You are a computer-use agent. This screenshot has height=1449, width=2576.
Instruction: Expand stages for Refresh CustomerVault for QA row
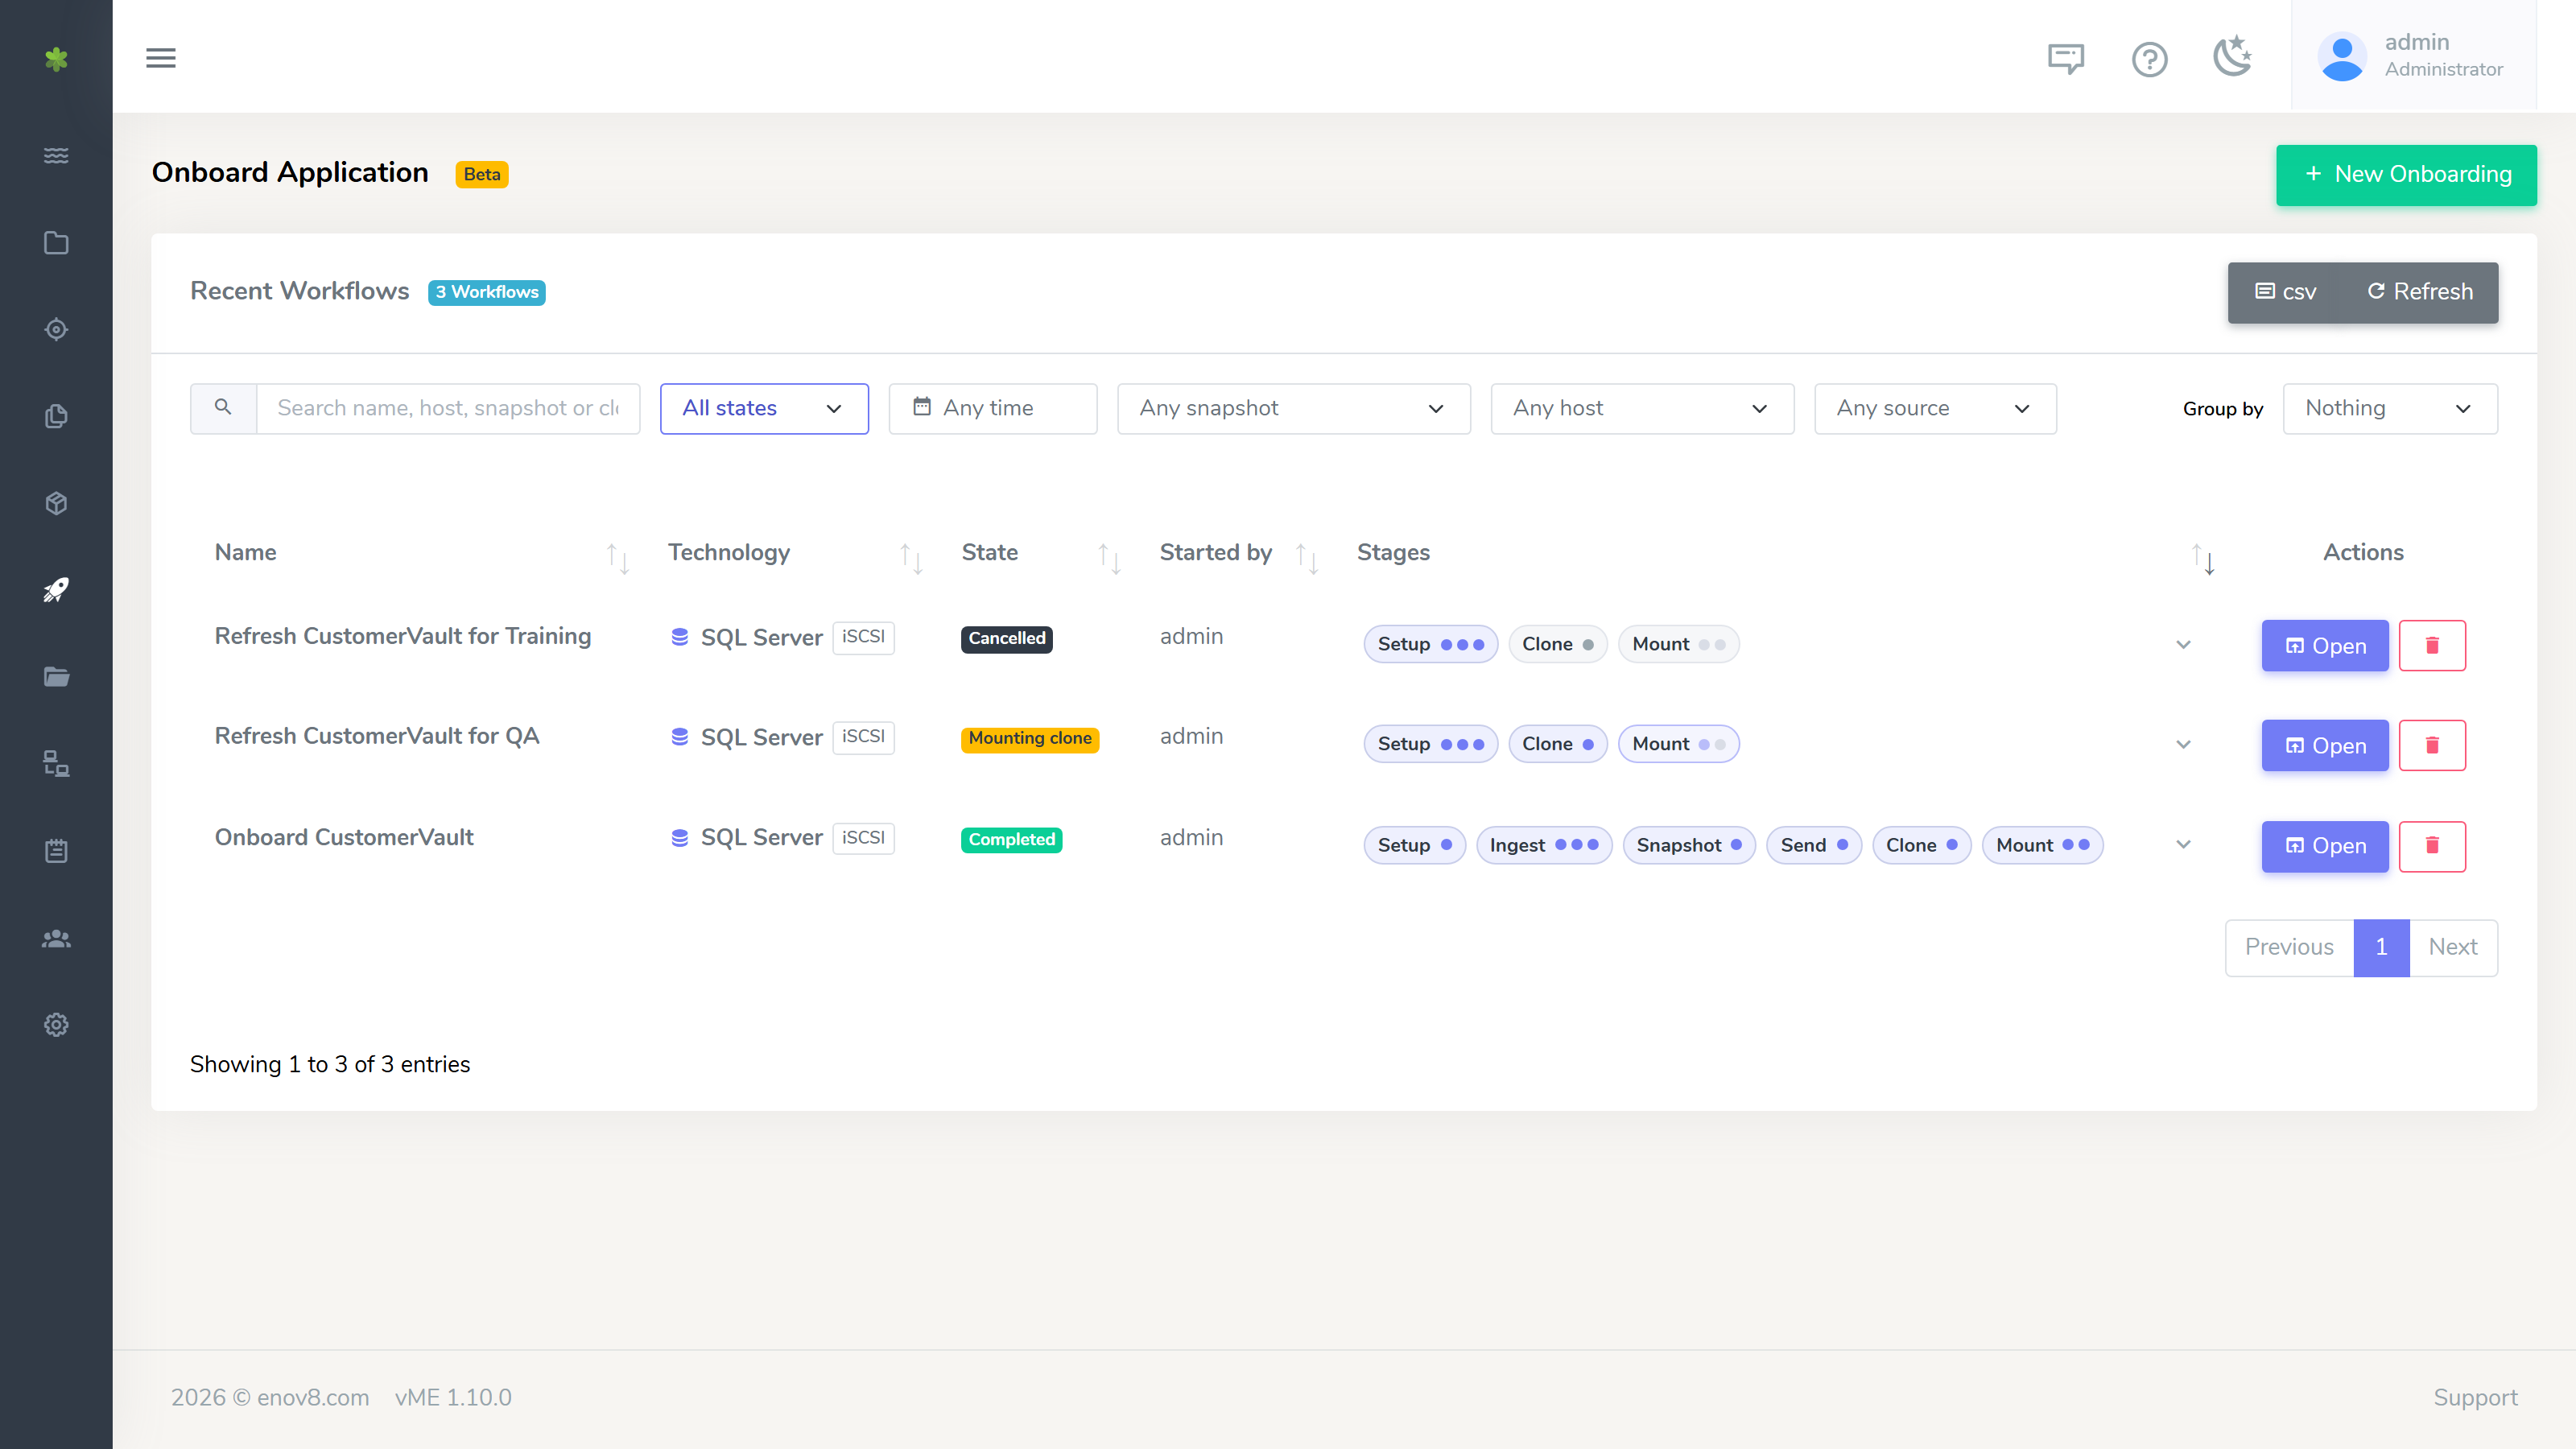point(2184,745)
